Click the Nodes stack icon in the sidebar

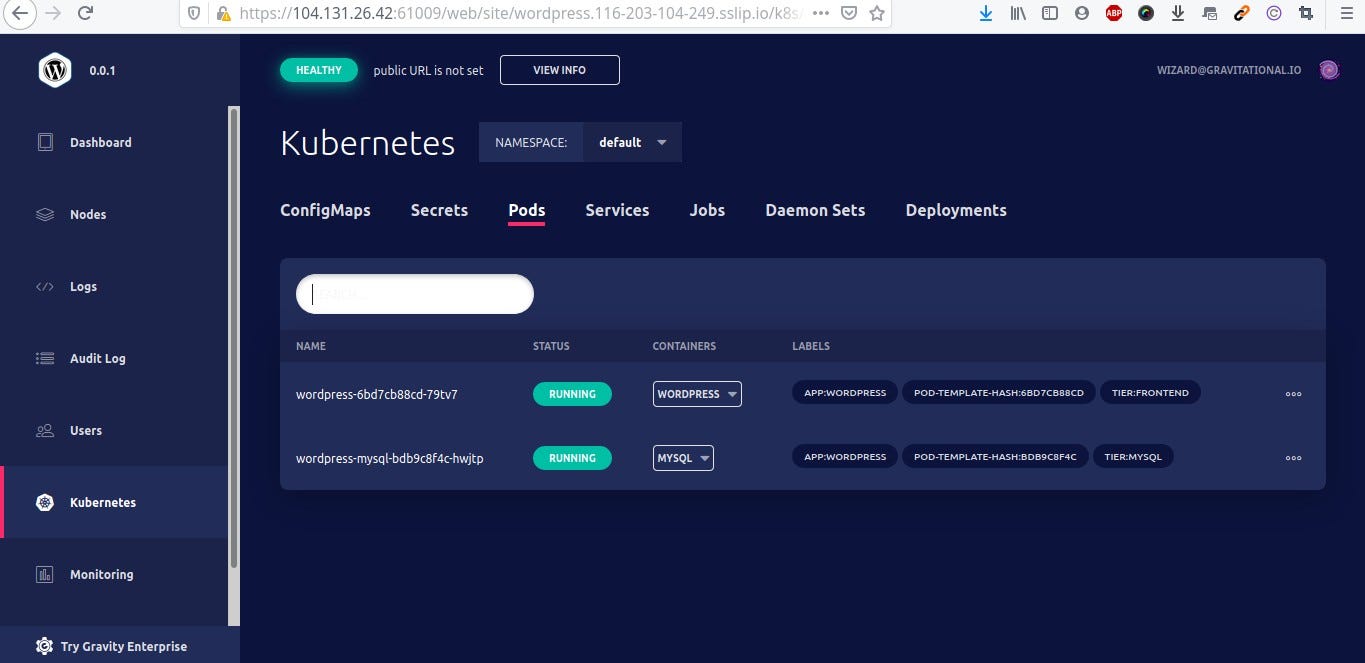(x=45, y=214)
